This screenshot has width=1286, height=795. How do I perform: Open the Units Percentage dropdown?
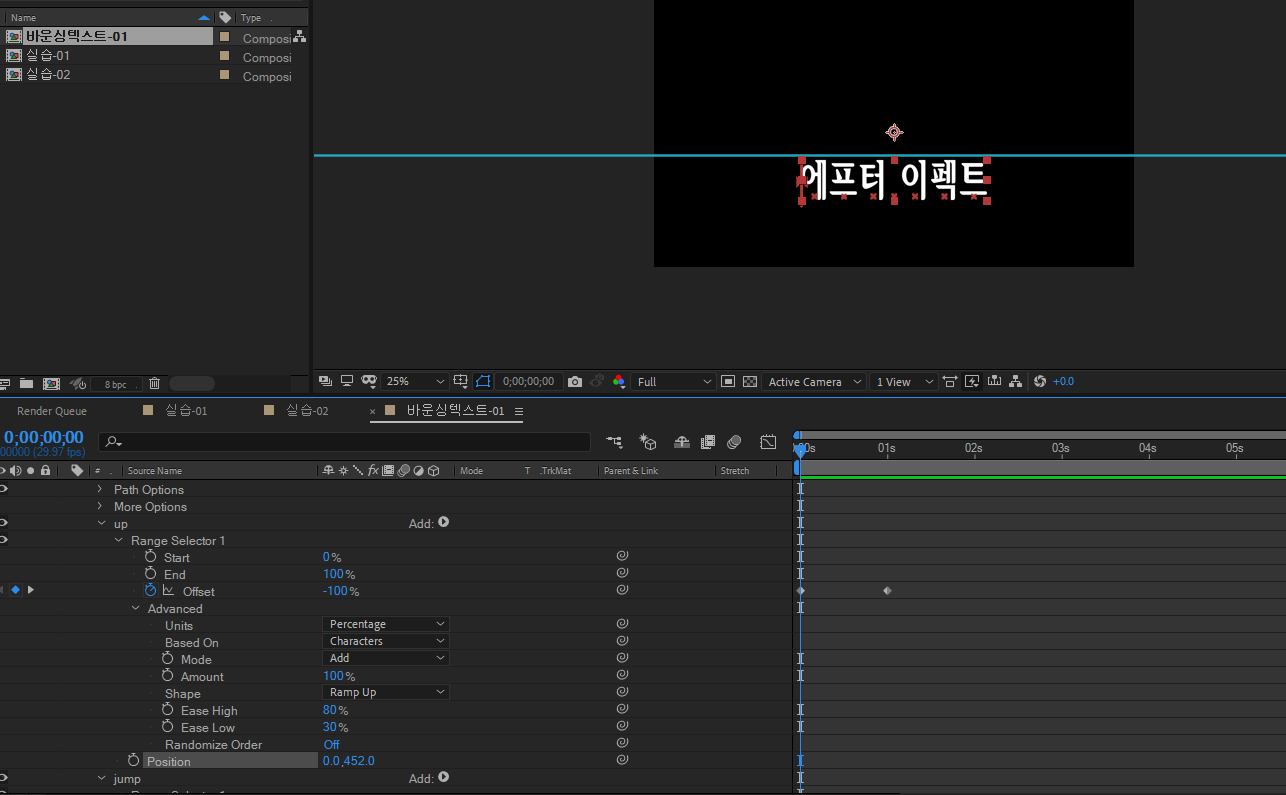click(x=385, y=624)
